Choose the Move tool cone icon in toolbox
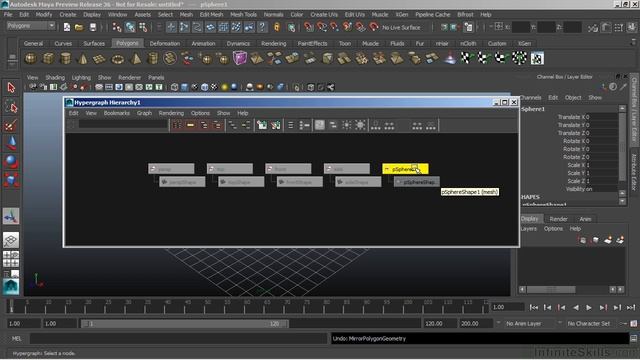 tap(11, 143)
